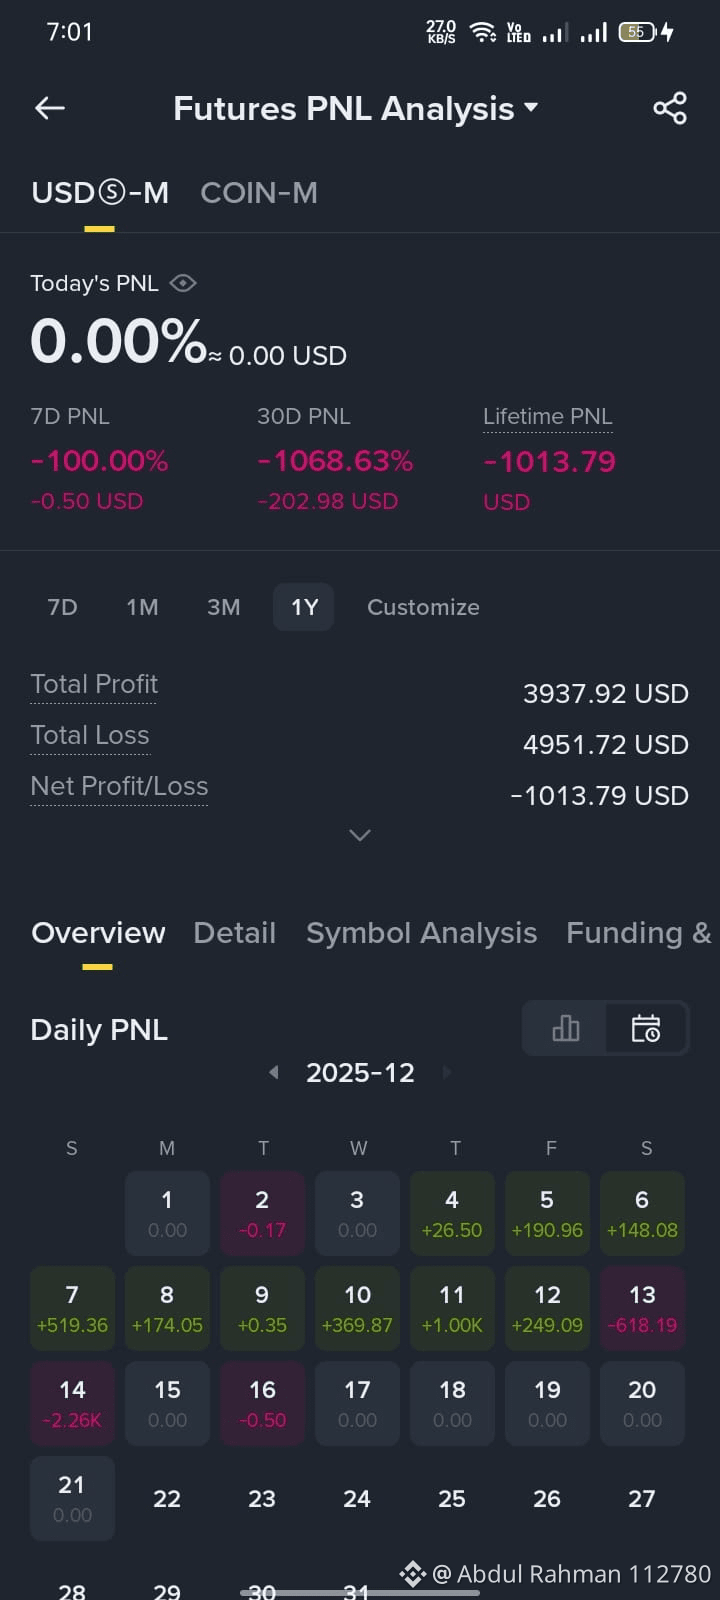Select December 11 calendar cell
720x1600 pixels.
pyautogui.click(x=452, y=1308)
